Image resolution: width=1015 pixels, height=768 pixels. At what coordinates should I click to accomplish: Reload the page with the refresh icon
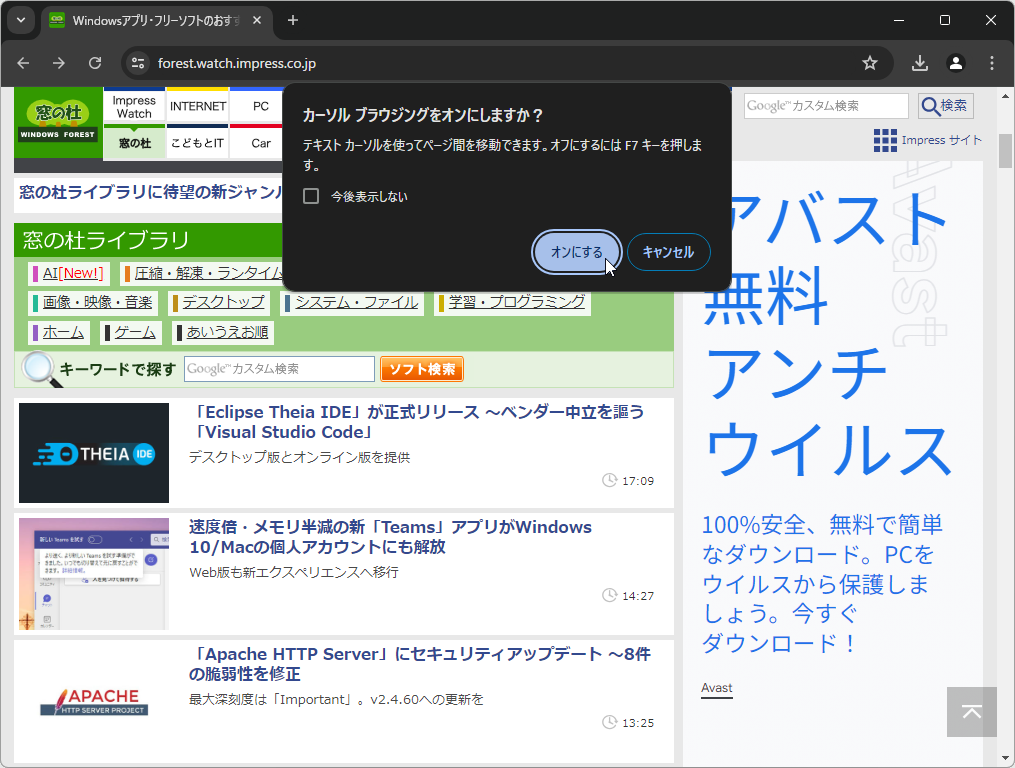(95, 62)
